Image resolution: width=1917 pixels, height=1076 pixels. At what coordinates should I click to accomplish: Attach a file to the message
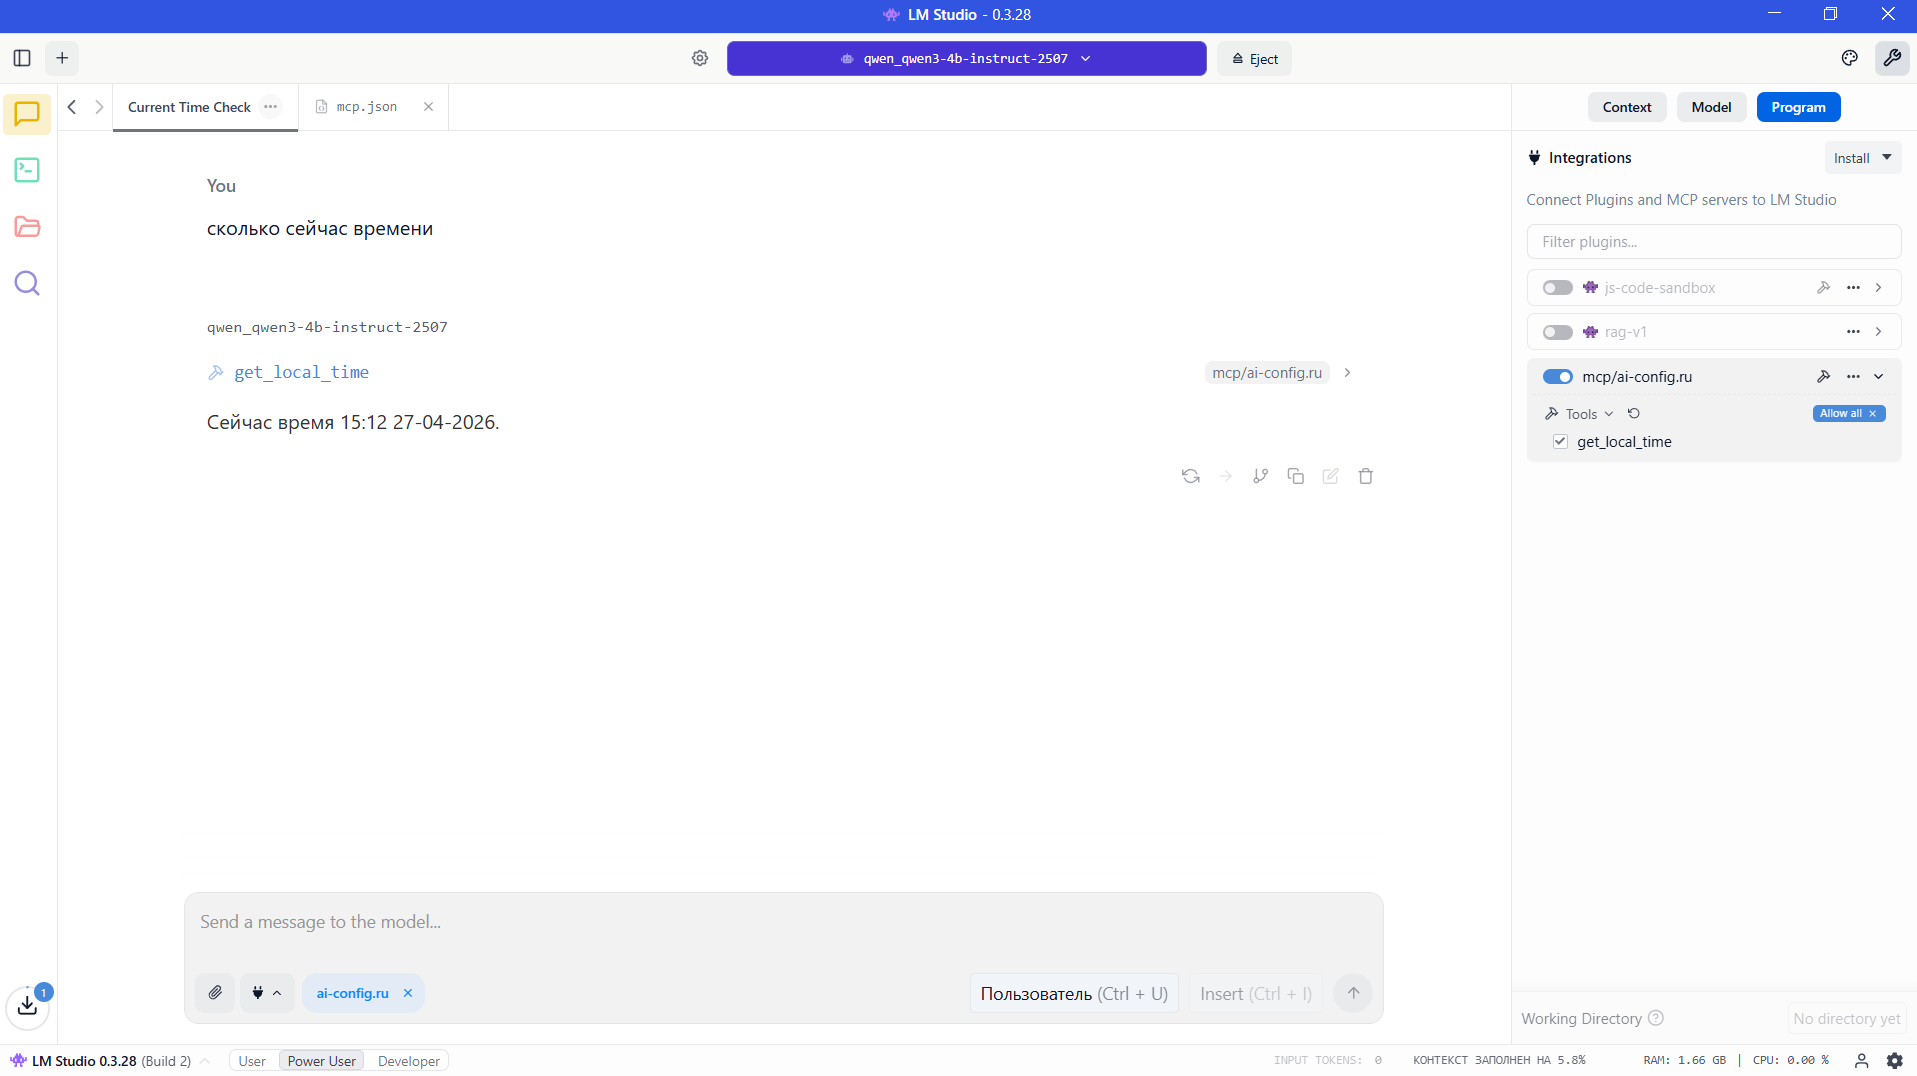pyautogui.click(x=215, y=993)
